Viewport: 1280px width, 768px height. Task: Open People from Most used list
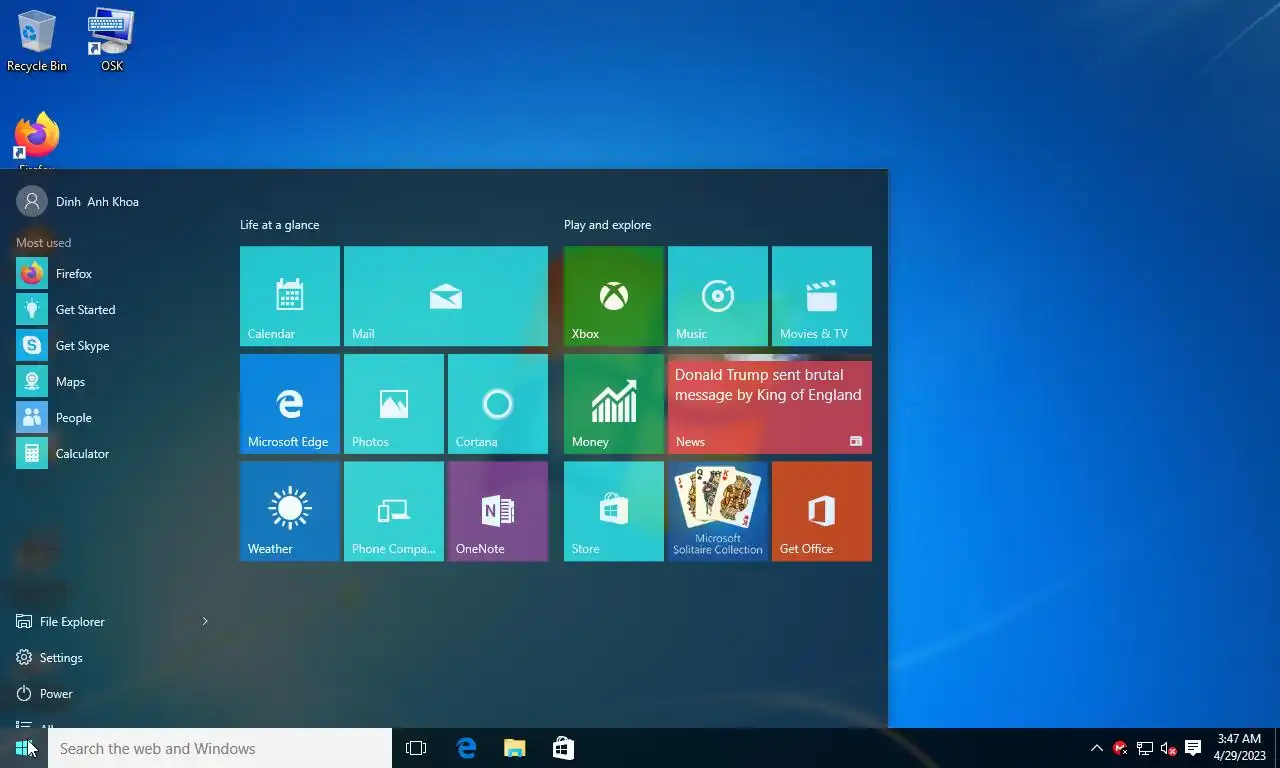[112, 418]
